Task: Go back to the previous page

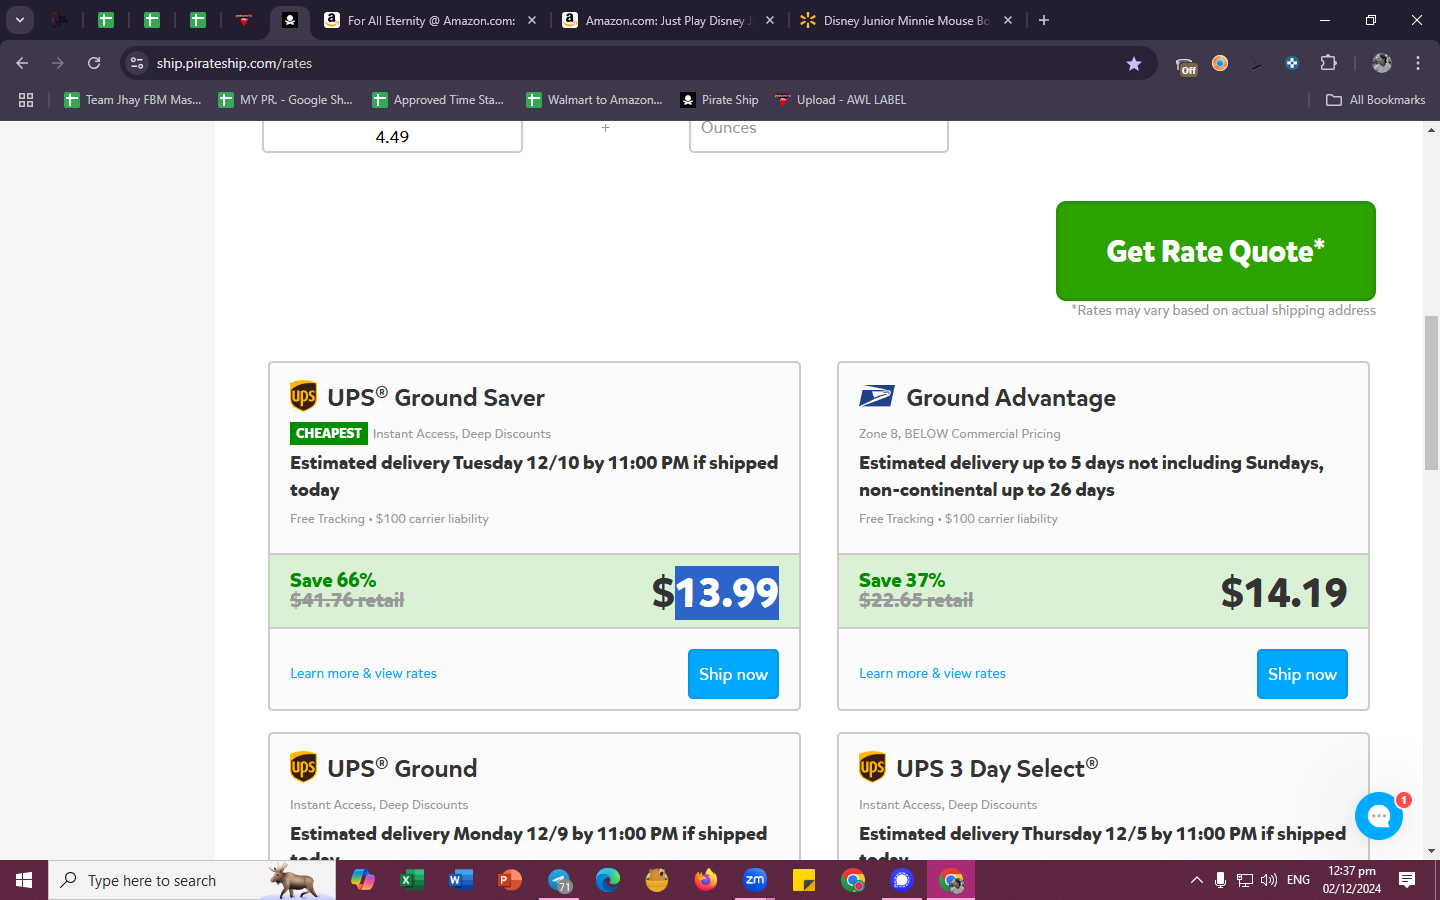Action: point(22,63)
